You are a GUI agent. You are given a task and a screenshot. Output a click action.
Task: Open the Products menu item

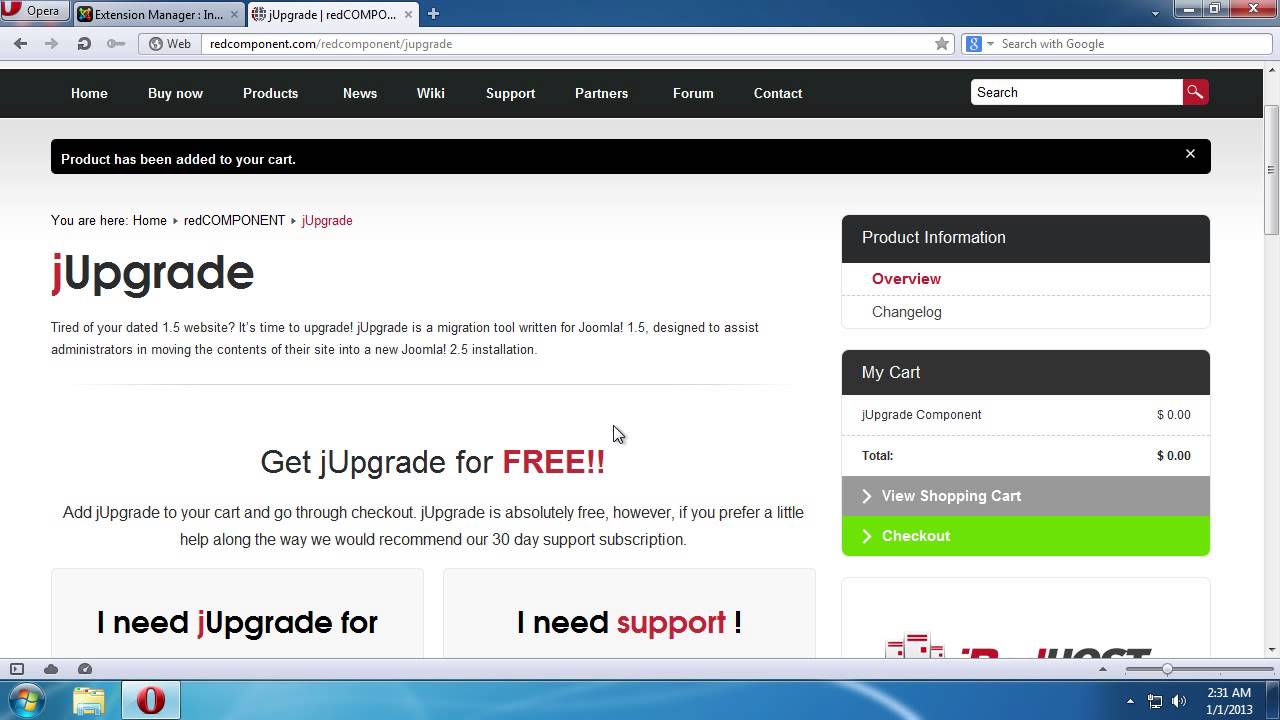pos(270,93)
